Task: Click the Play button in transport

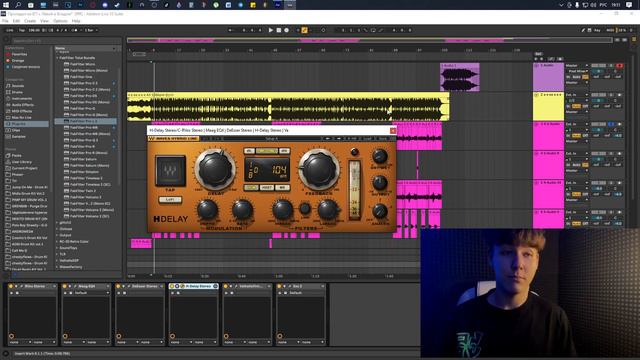Action: click(271, 30)
